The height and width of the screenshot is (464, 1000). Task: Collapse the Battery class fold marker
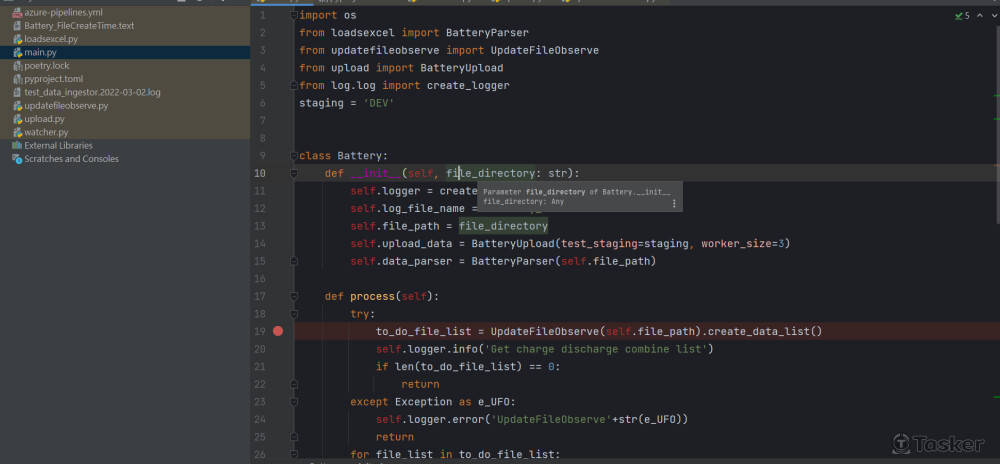tap(294, 156)
